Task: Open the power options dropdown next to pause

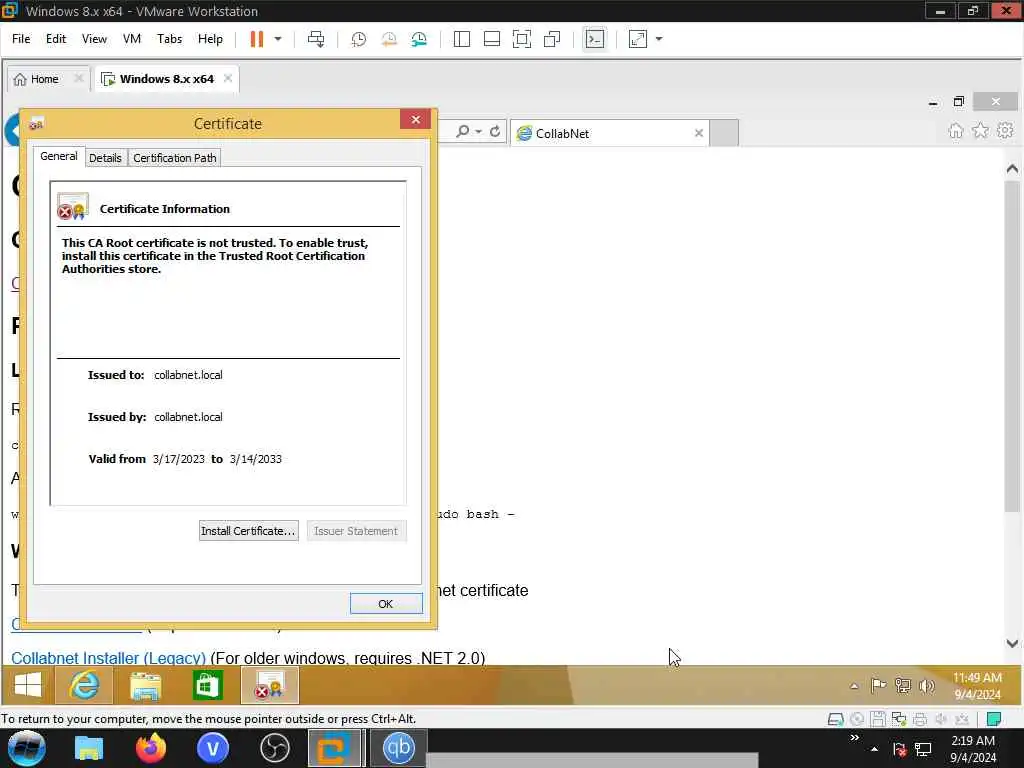Action: [x=278, y=39]
